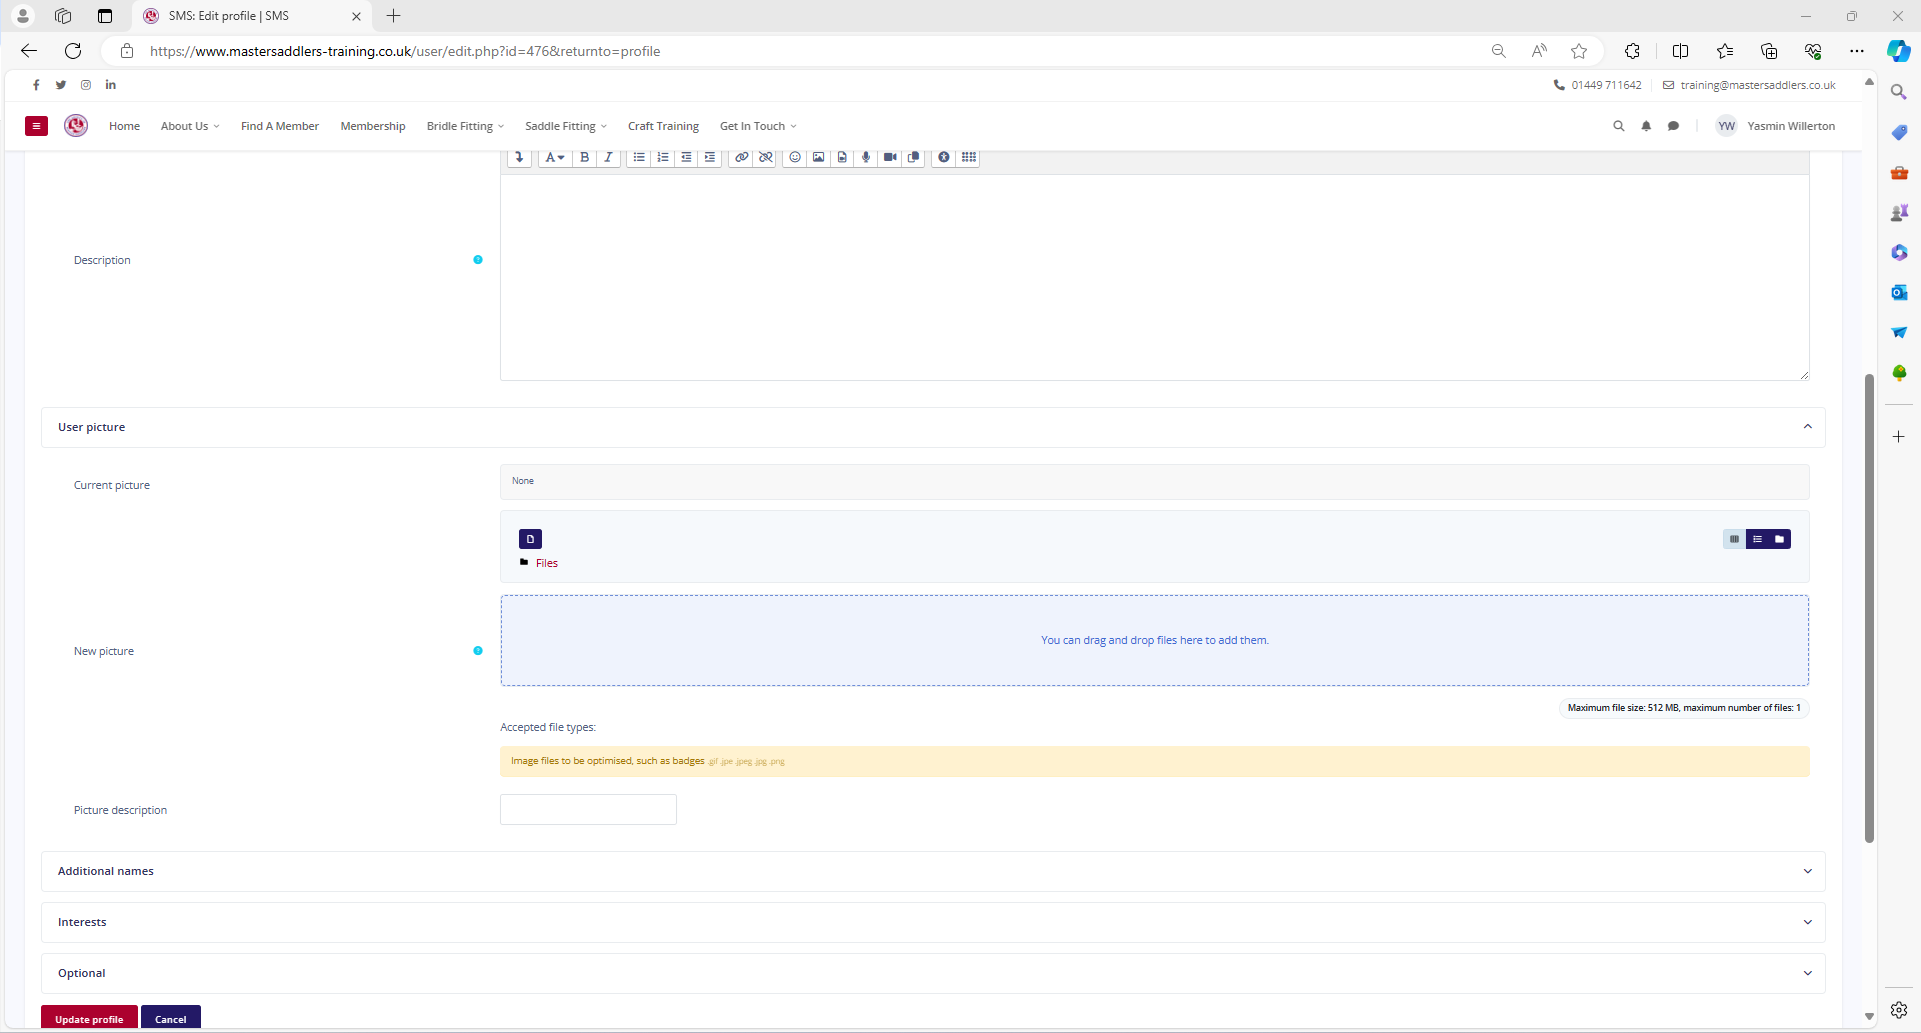Record audio with the microphone icon
The height and width of the screenshot is (1033, 1921).
click(866, 157)
